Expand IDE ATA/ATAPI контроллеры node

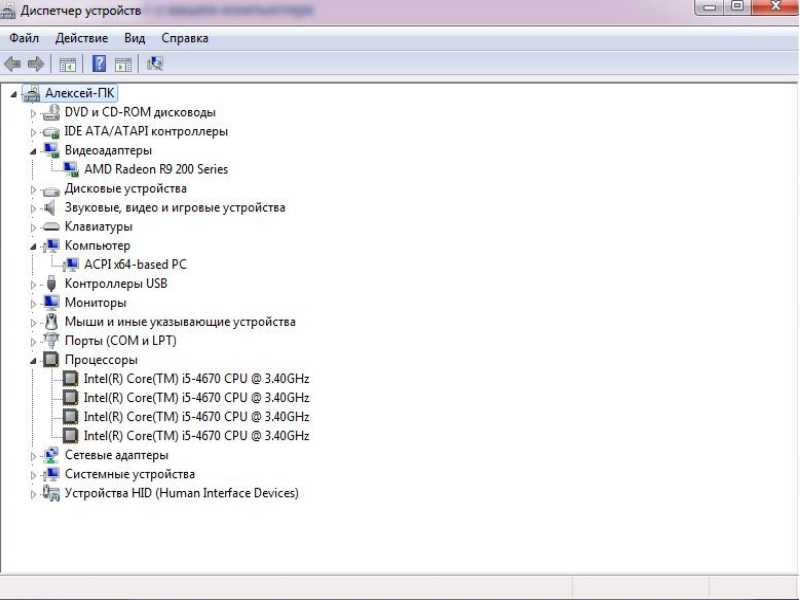click(x=33, y=133)
